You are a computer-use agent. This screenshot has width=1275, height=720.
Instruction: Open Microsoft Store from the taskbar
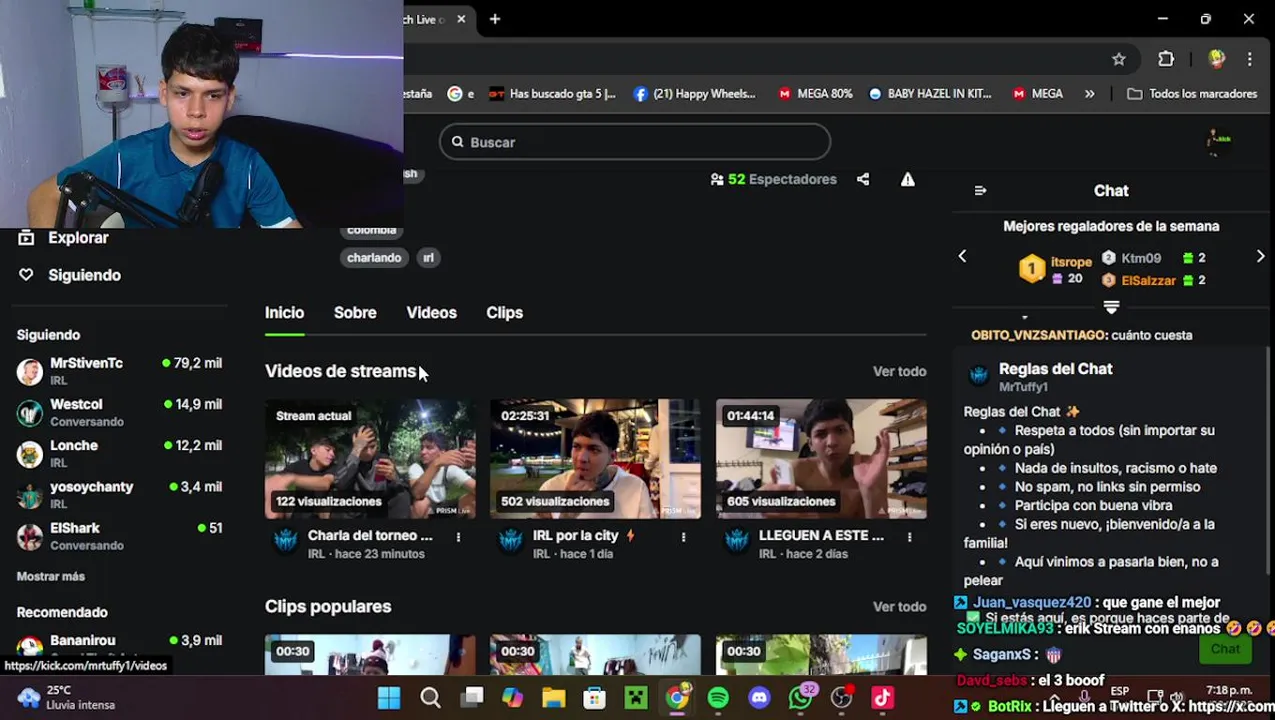click(x=594, y=698)
